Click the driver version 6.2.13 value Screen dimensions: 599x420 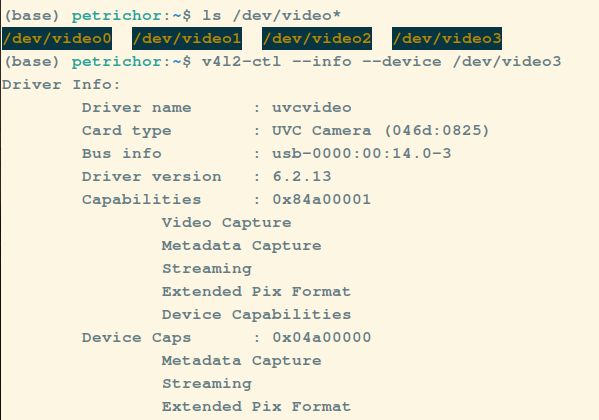pos(302,177)
